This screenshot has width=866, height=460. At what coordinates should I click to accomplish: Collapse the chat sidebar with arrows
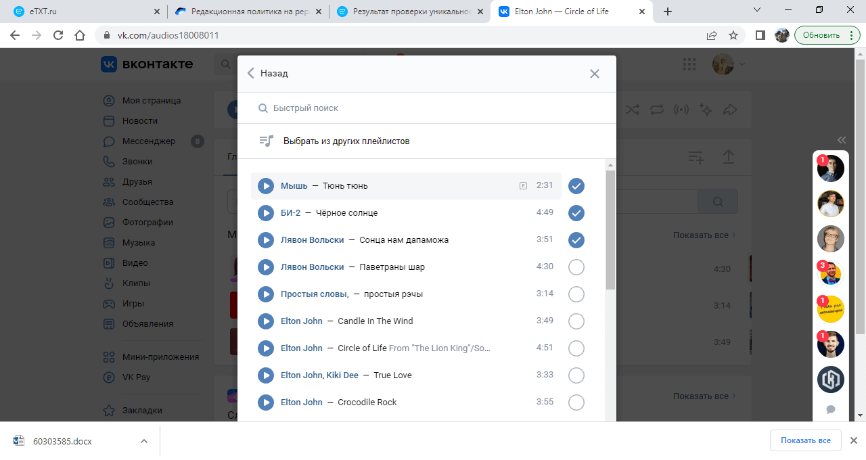(841, 140)
